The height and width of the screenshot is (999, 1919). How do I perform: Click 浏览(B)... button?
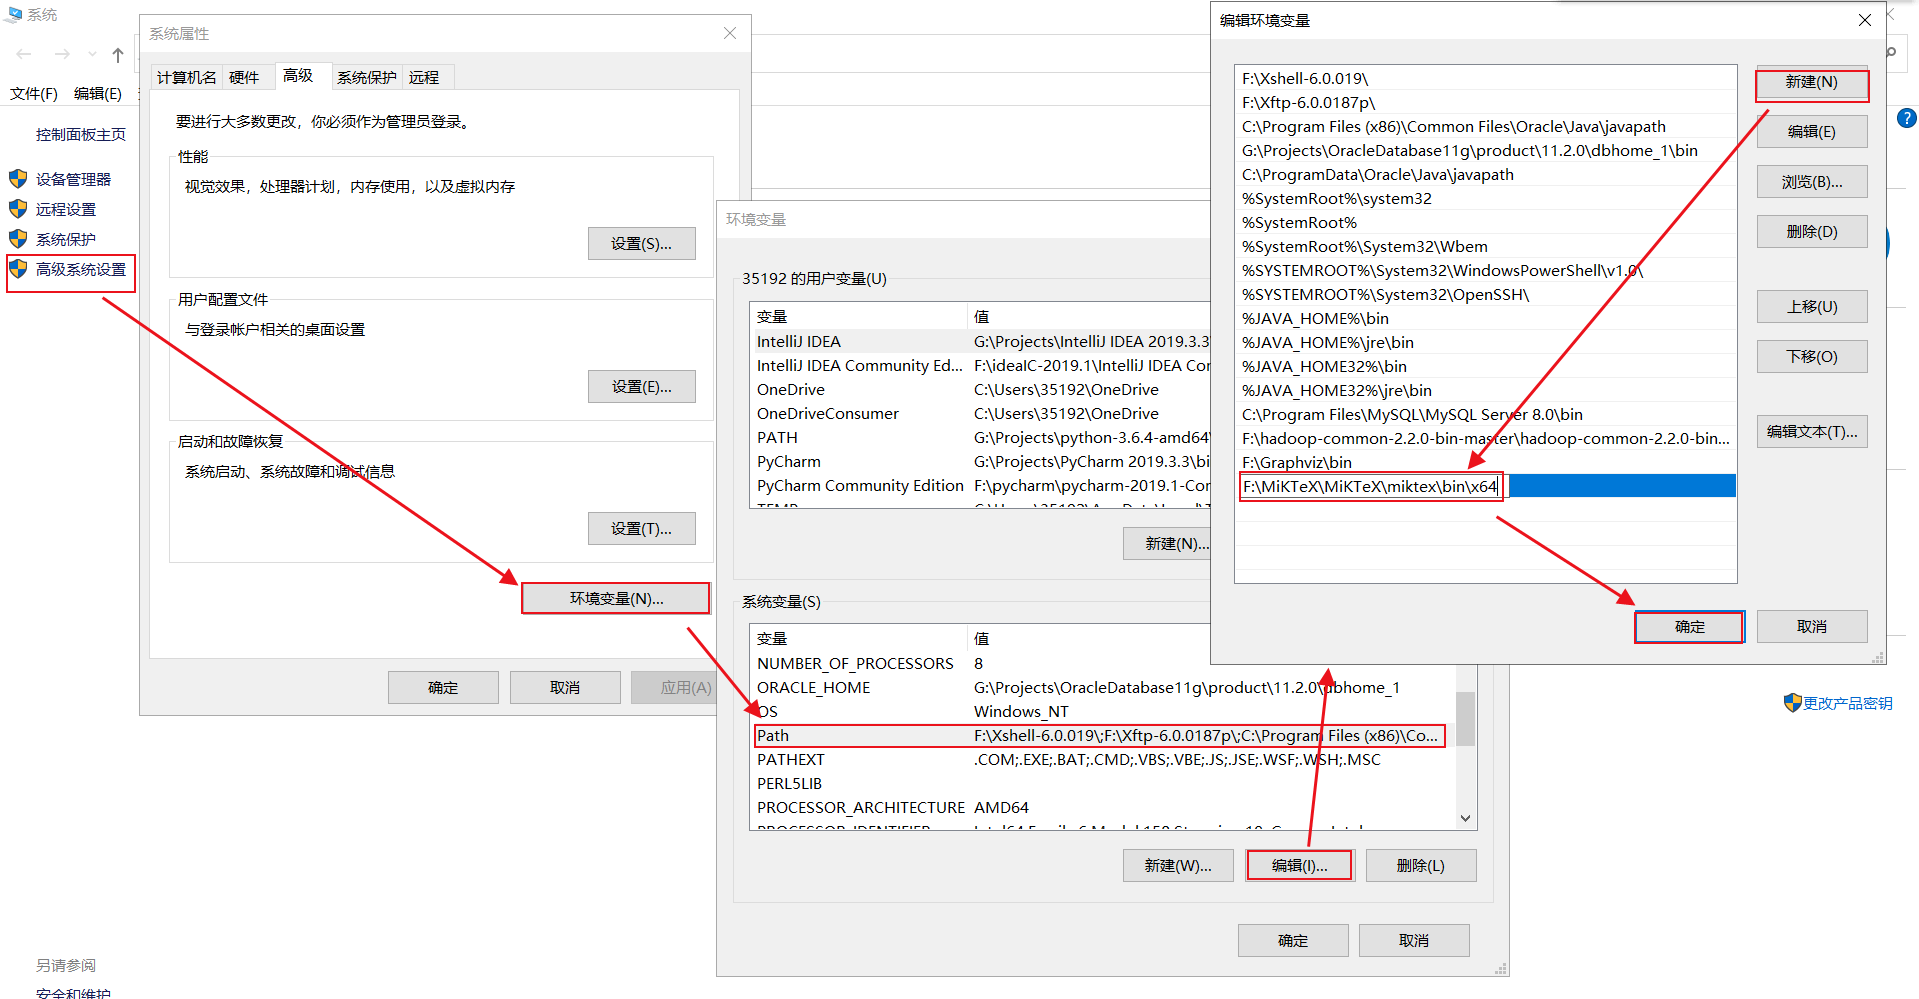(1812, 181)
